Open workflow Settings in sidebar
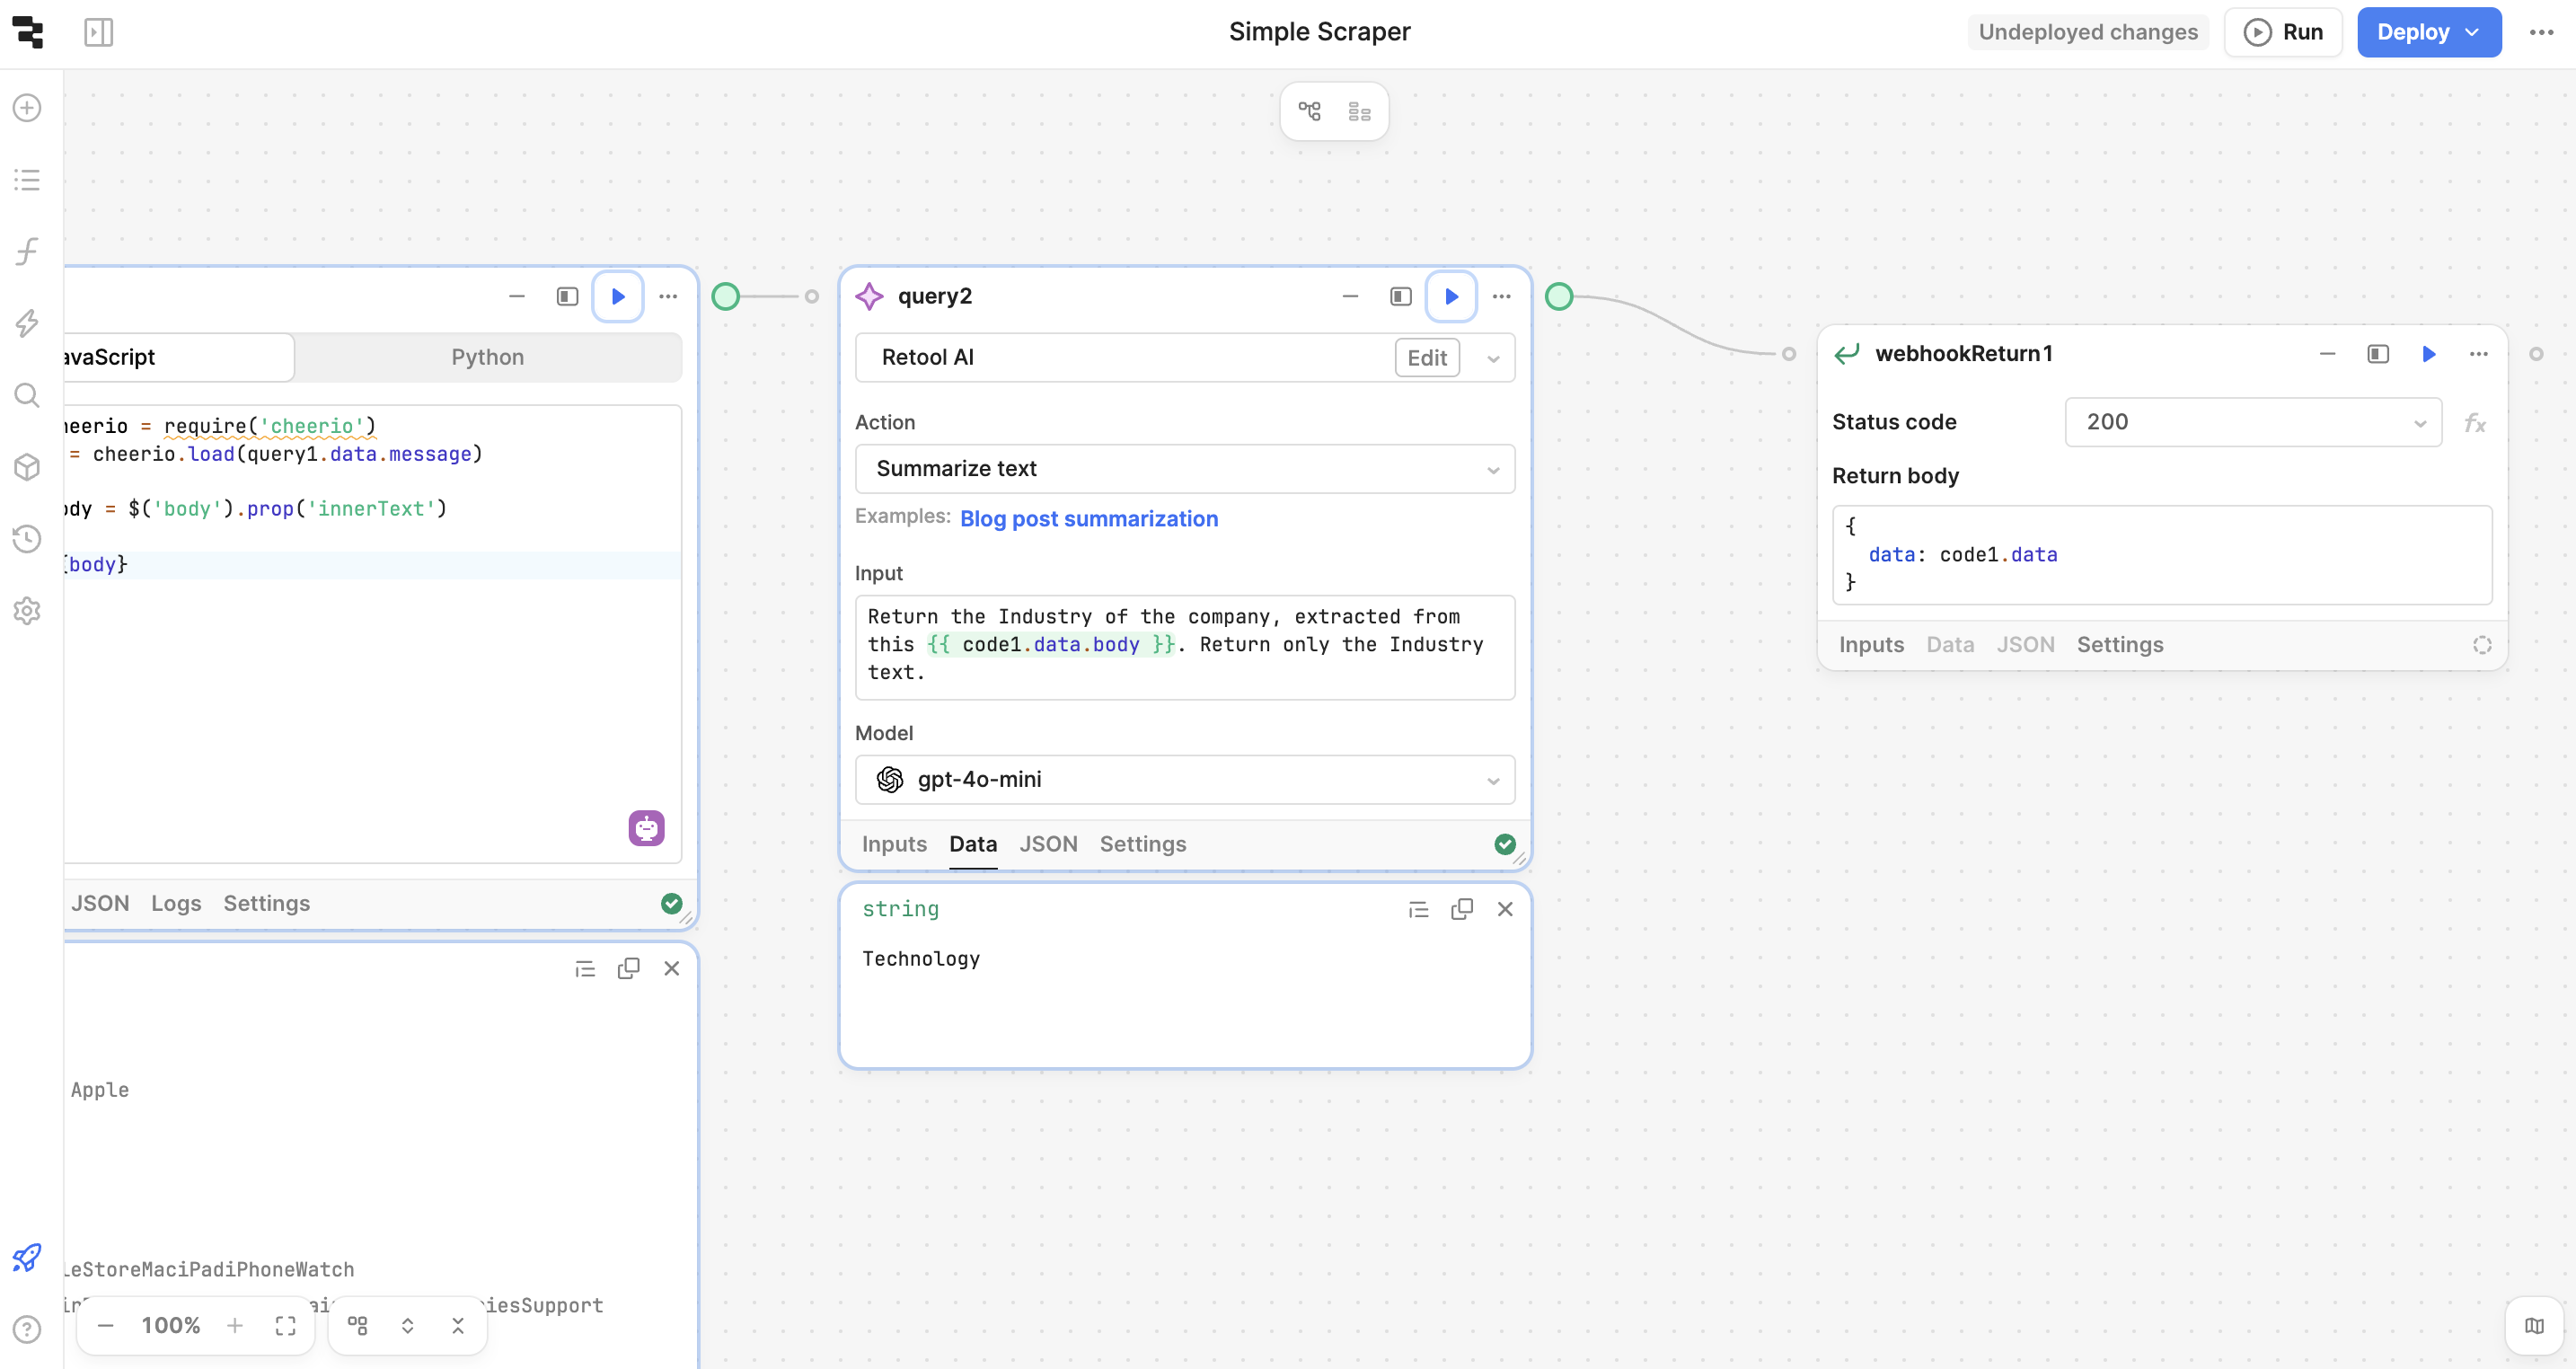 (26, 611)
